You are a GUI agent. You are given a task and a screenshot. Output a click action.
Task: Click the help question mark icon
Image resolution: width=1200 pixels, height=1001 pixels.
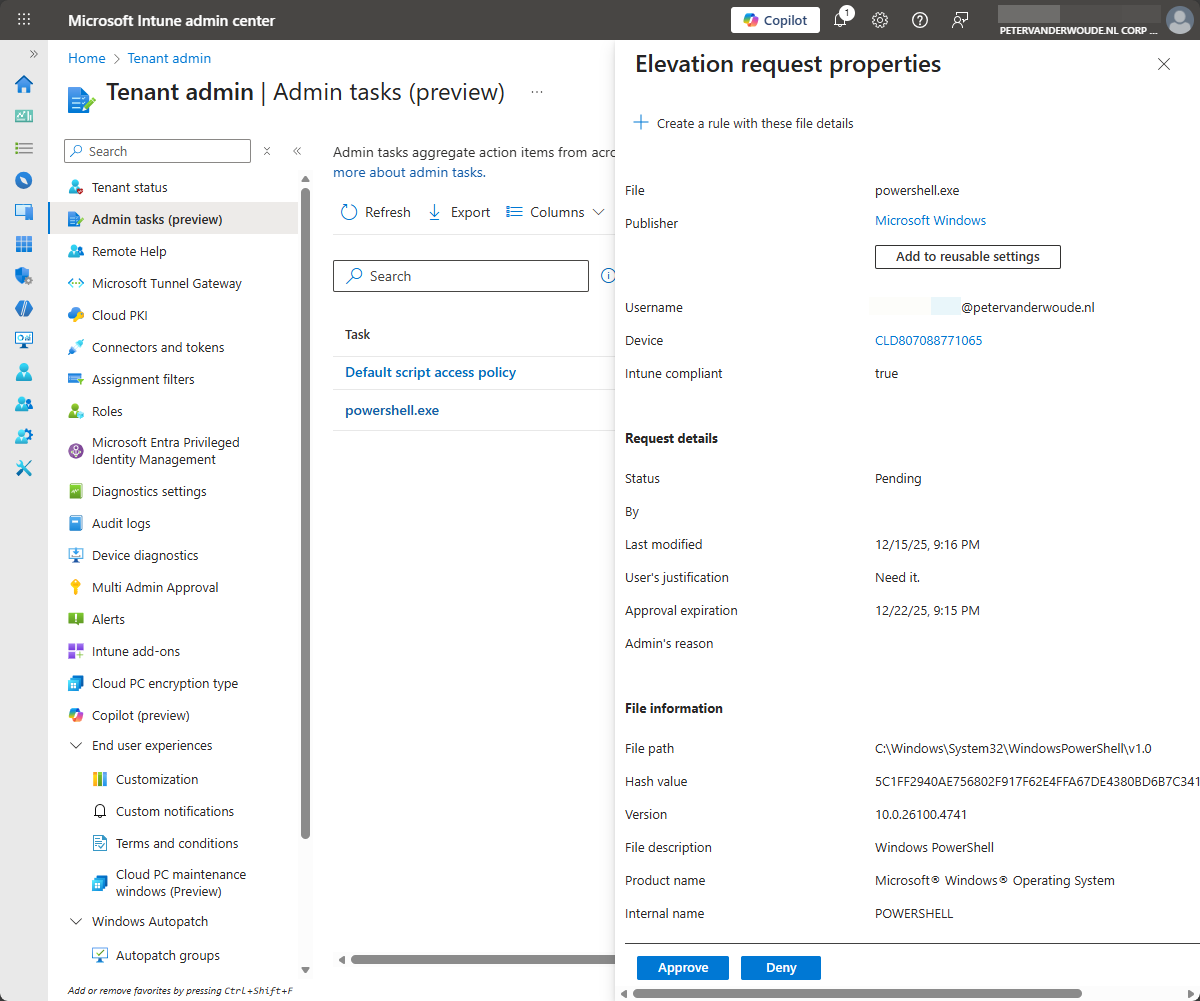click(920, 20)
